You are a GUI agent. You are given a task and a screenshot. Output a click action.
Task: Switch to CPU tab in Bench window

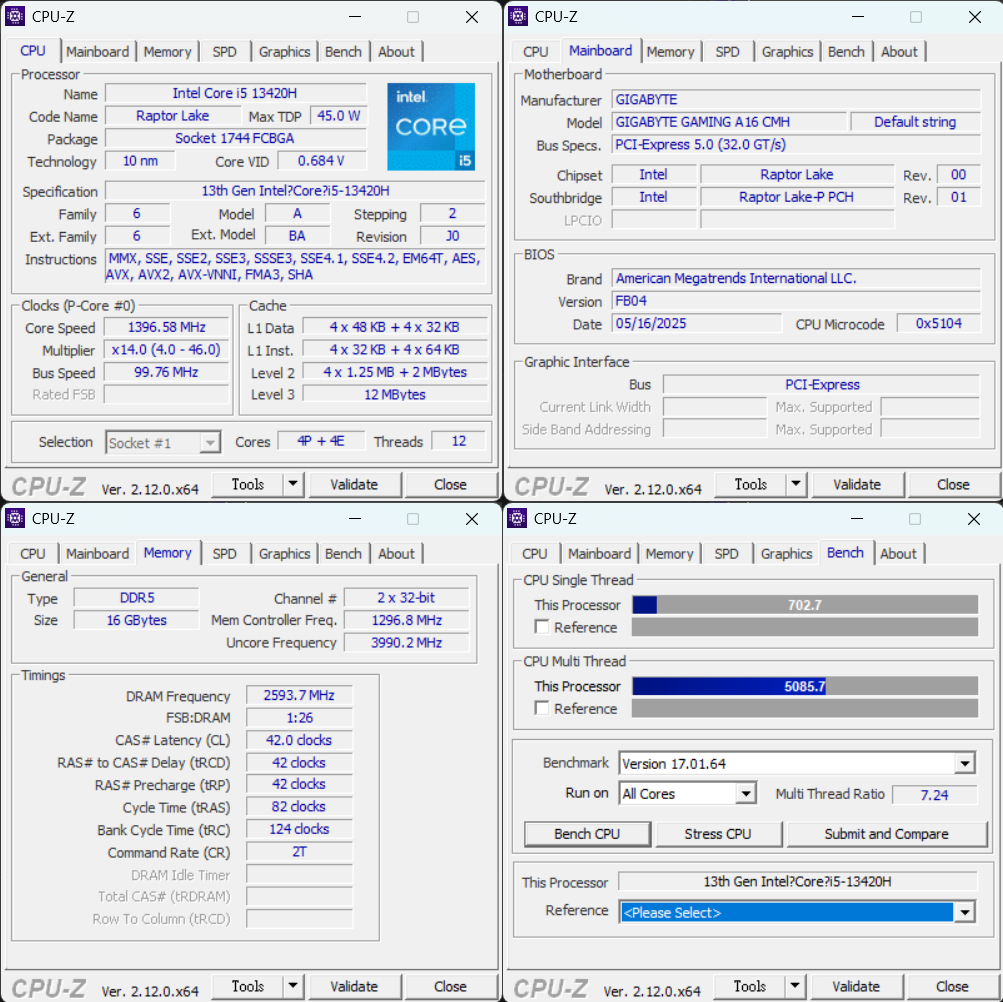[x=535, y=553]
